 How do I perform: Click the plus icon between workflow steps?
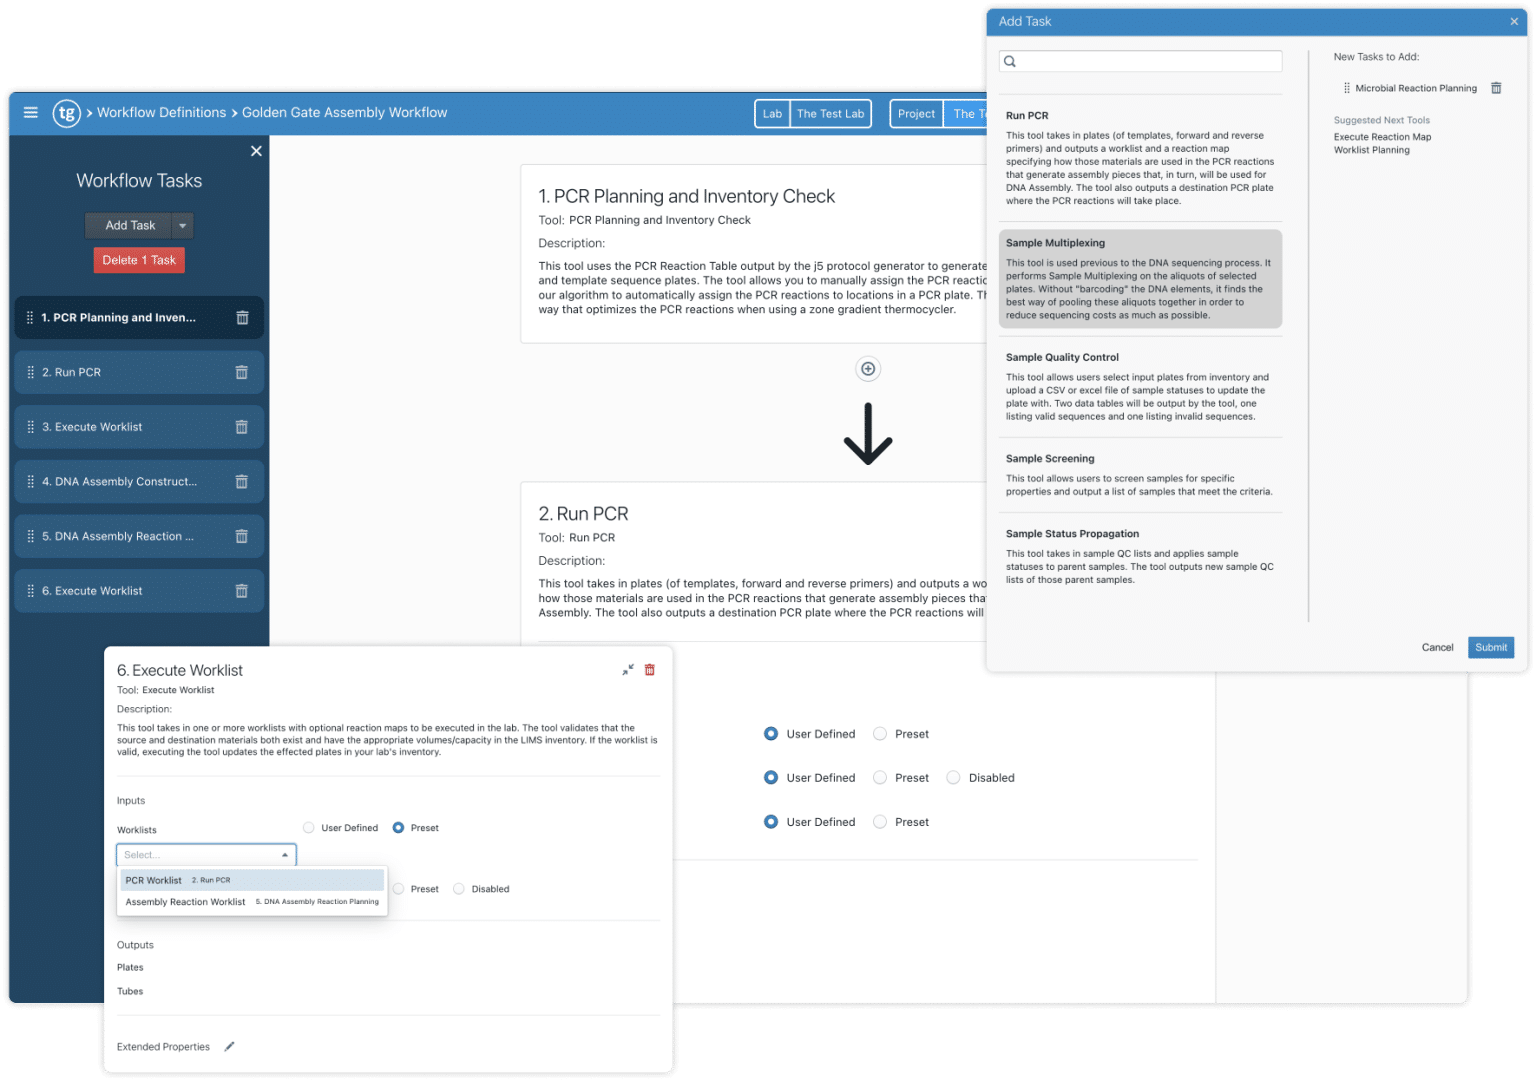[867, 369]
